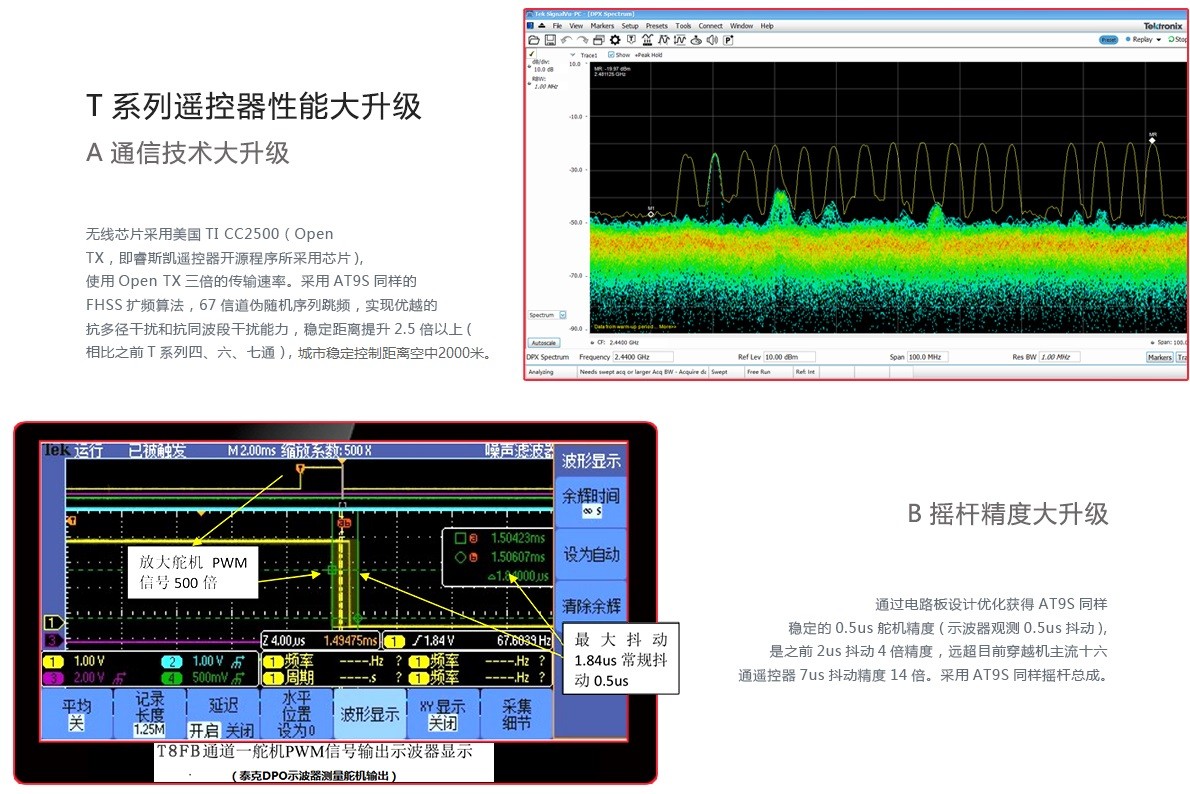Open the Connect menu
1190x794 pixels.
(710, 26)
